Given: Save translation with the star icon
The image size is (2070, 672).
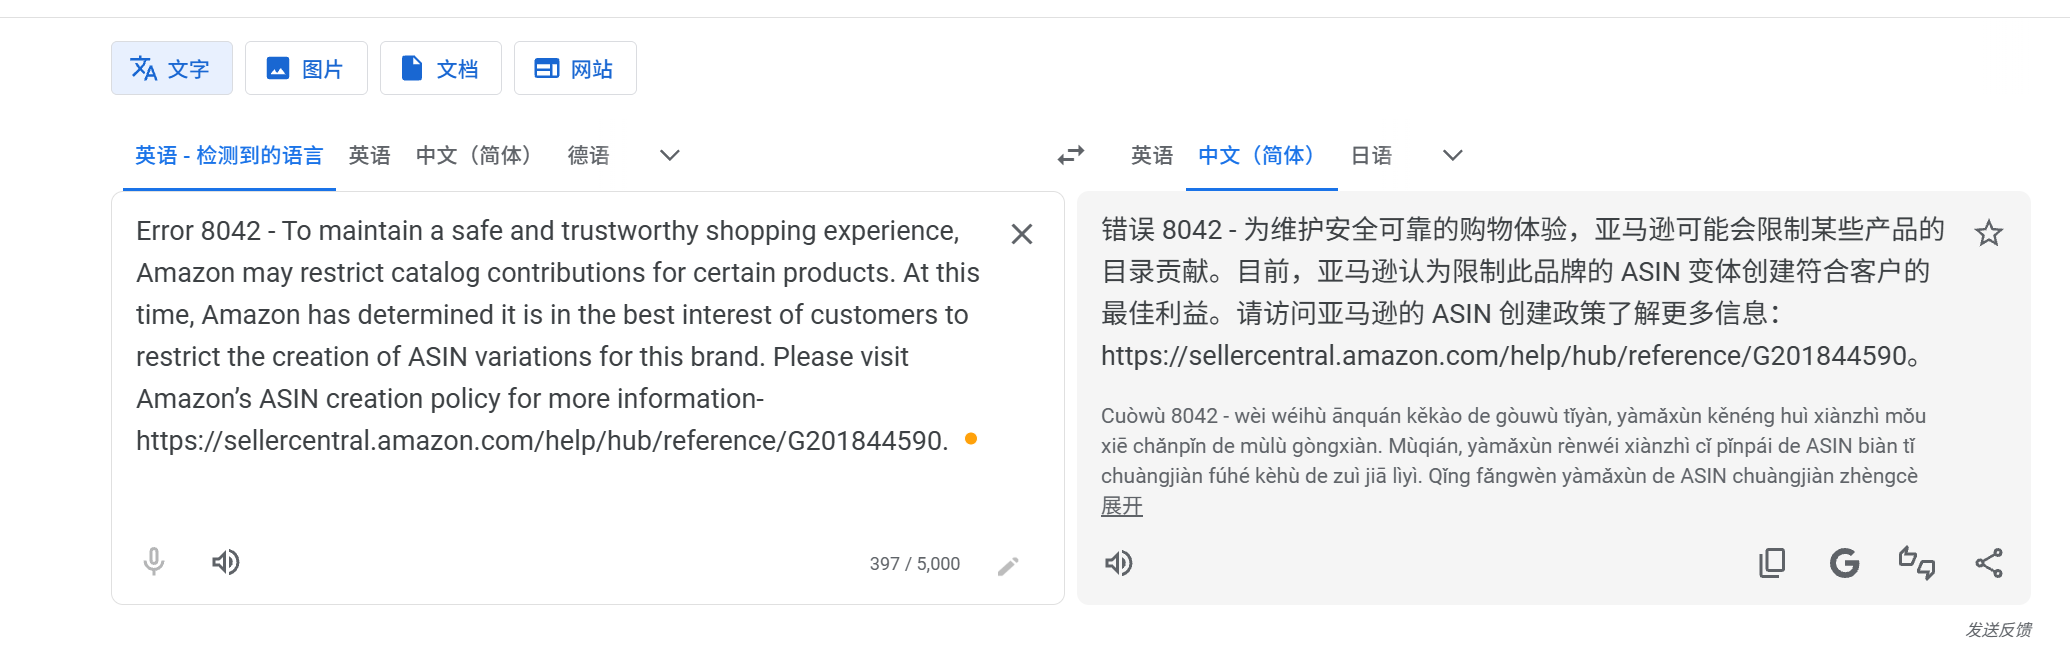Looking at the screenshot, I should [x=1988, y=234].
